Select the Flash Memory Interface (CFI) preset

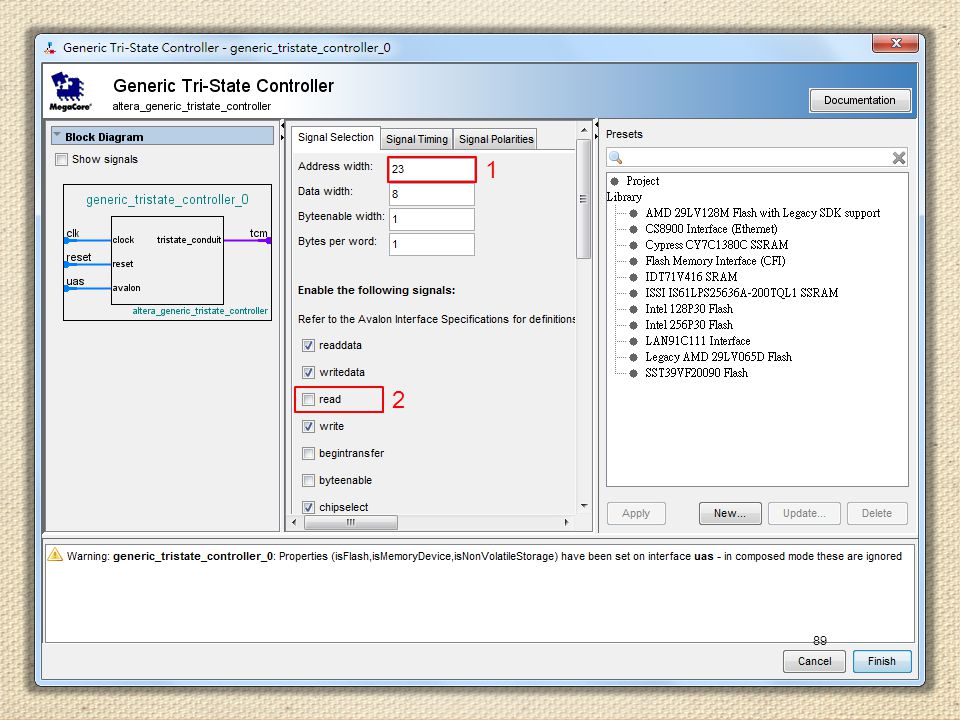click(x=714, y=261)
